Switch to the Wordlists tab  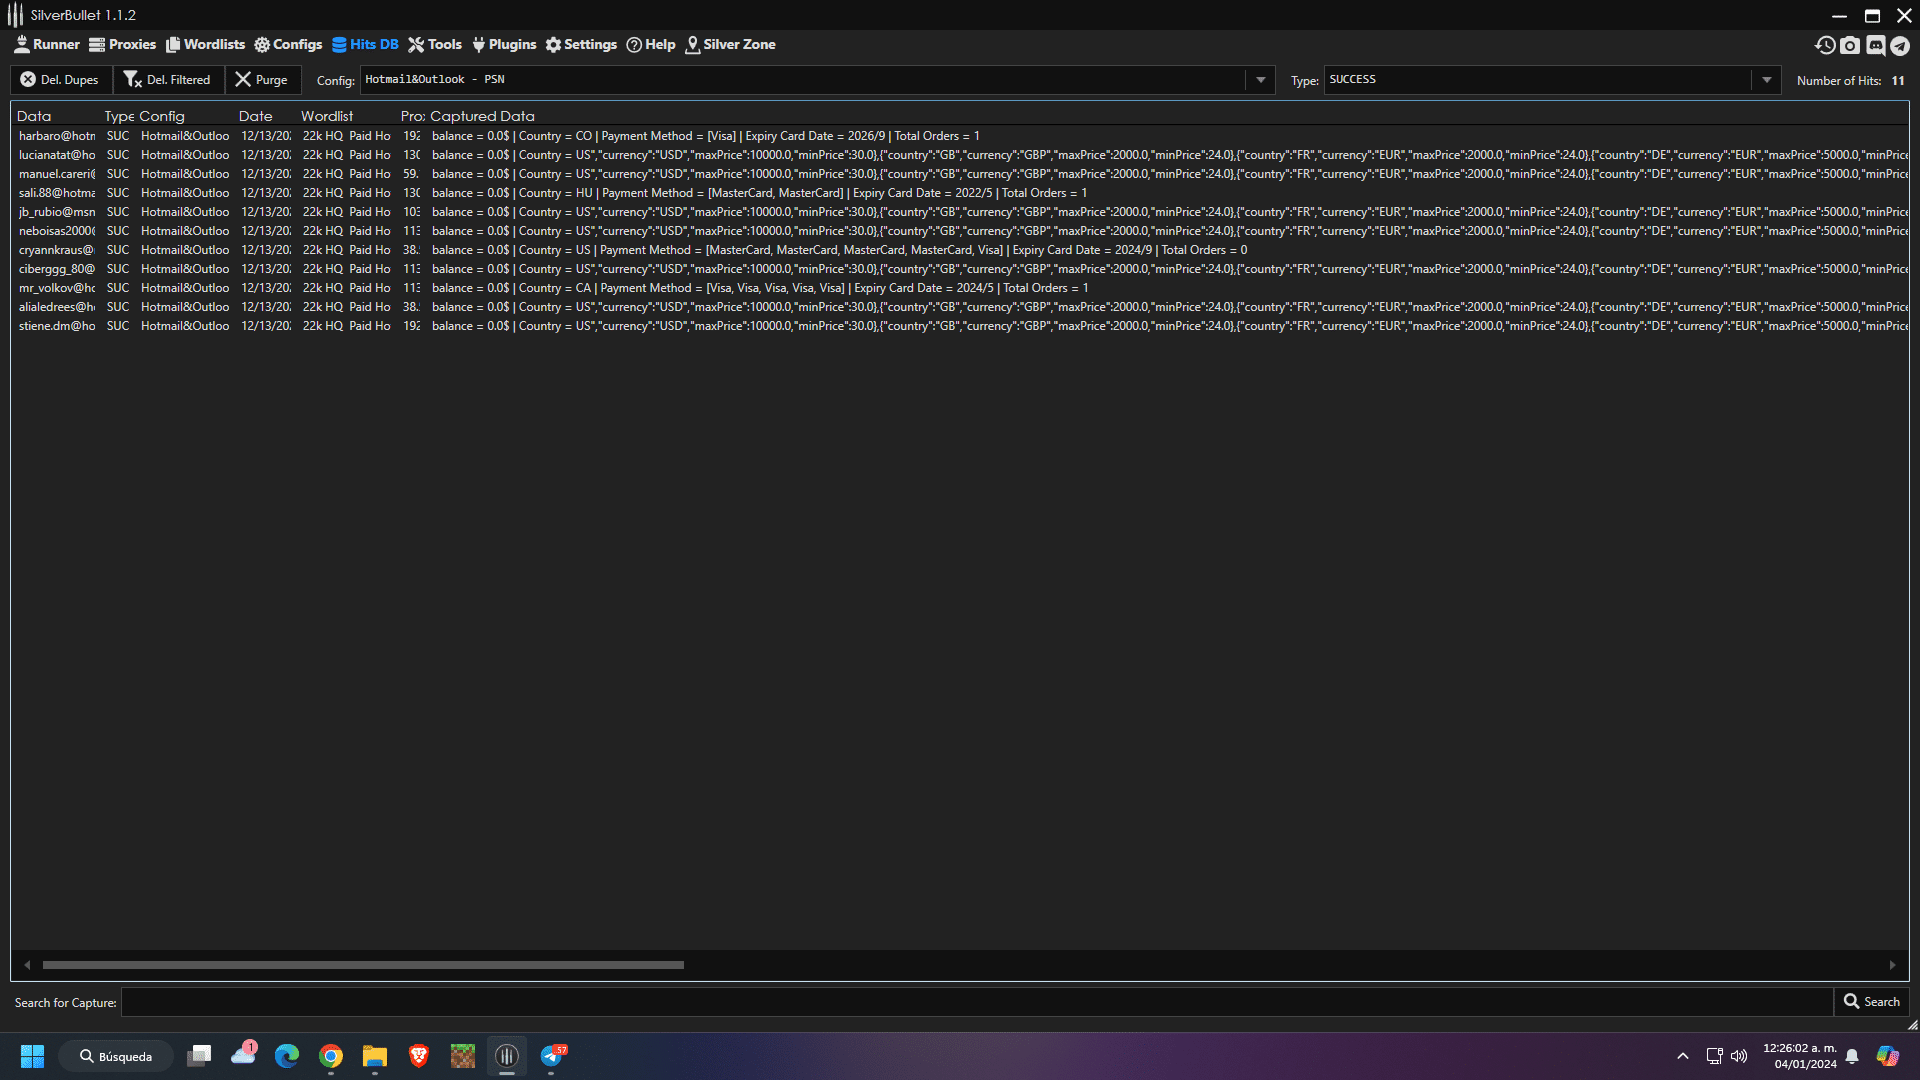[205, 44]
